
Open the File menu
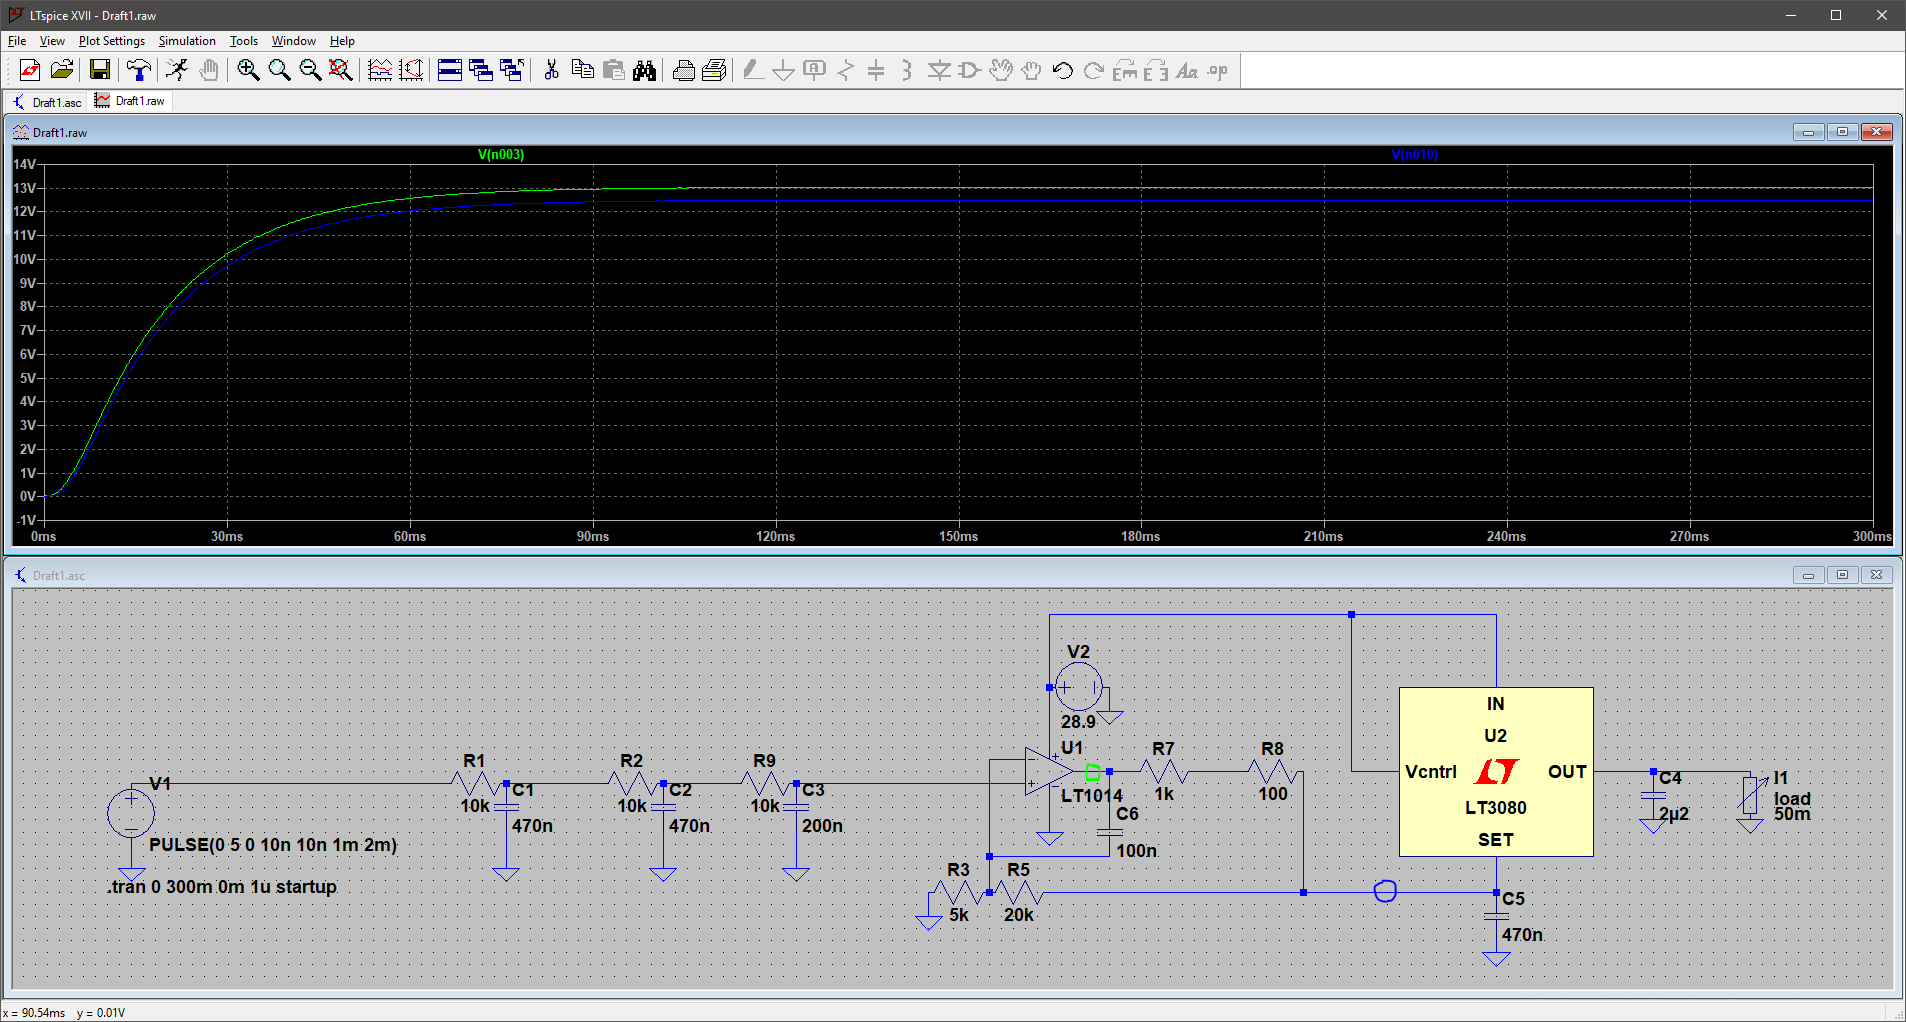point(17,41)
